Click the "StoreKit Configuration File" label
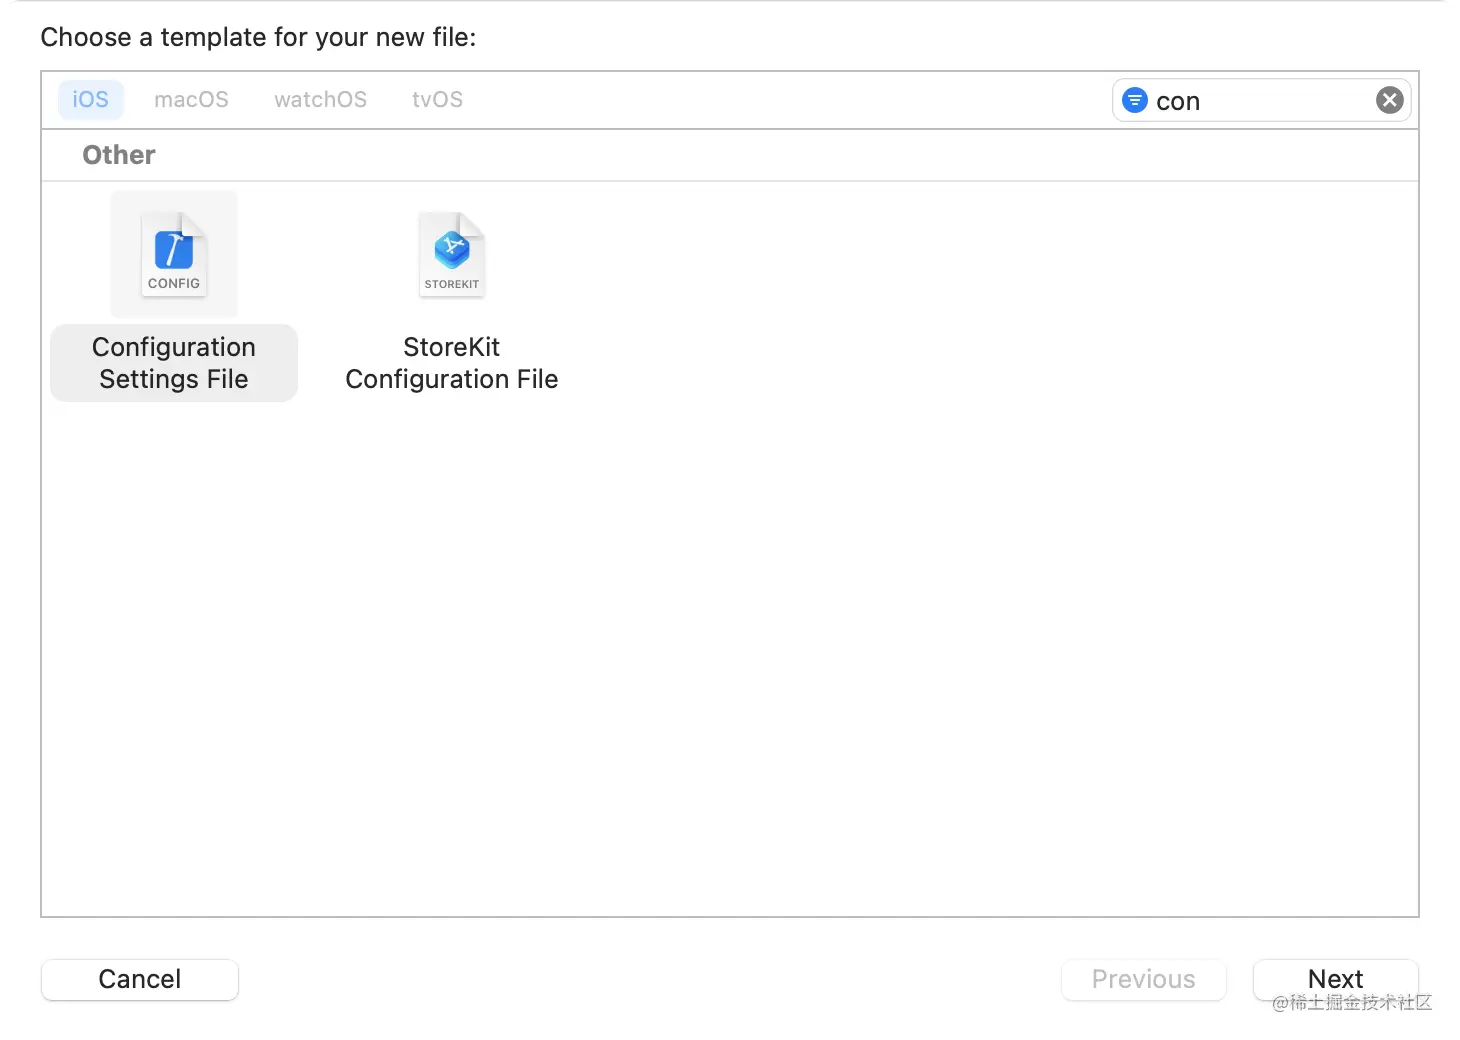The height and width of the screenshot is (1040, 1460). [x=452, y=363]
